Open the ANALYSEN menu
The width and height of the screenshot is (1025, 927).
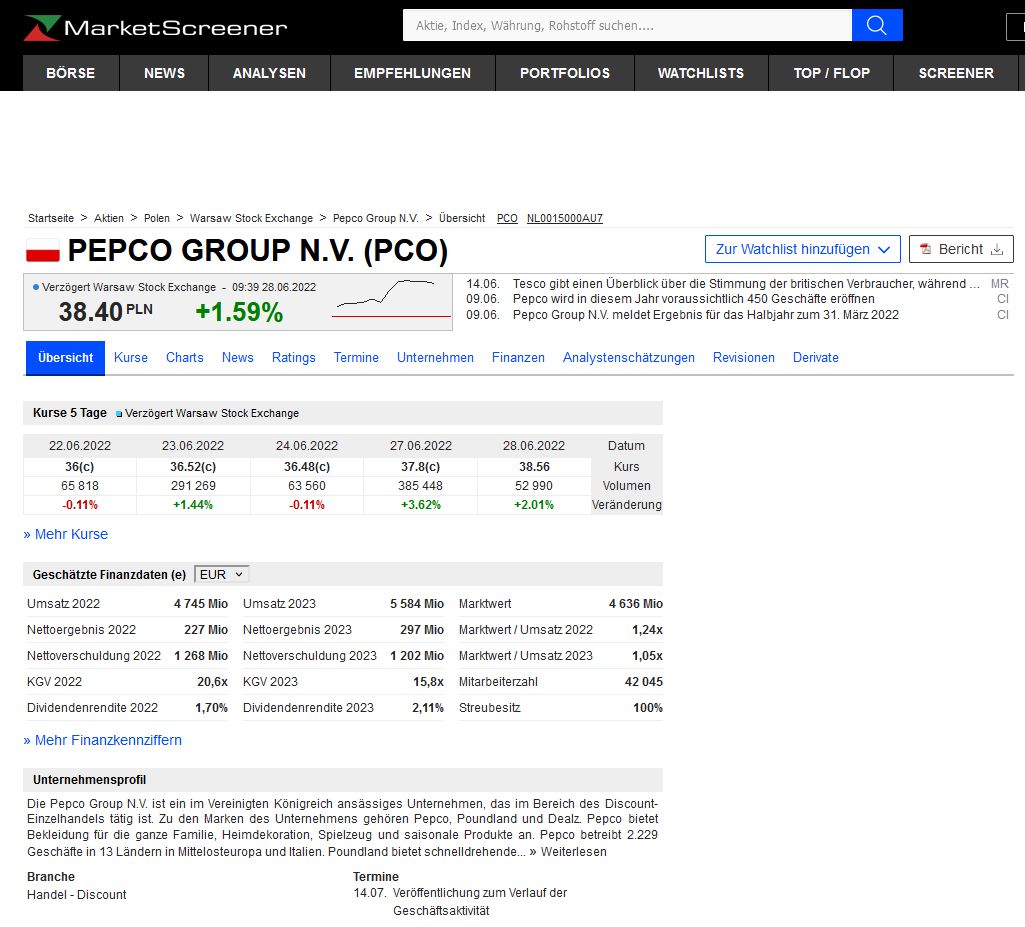tap(269, 73)
